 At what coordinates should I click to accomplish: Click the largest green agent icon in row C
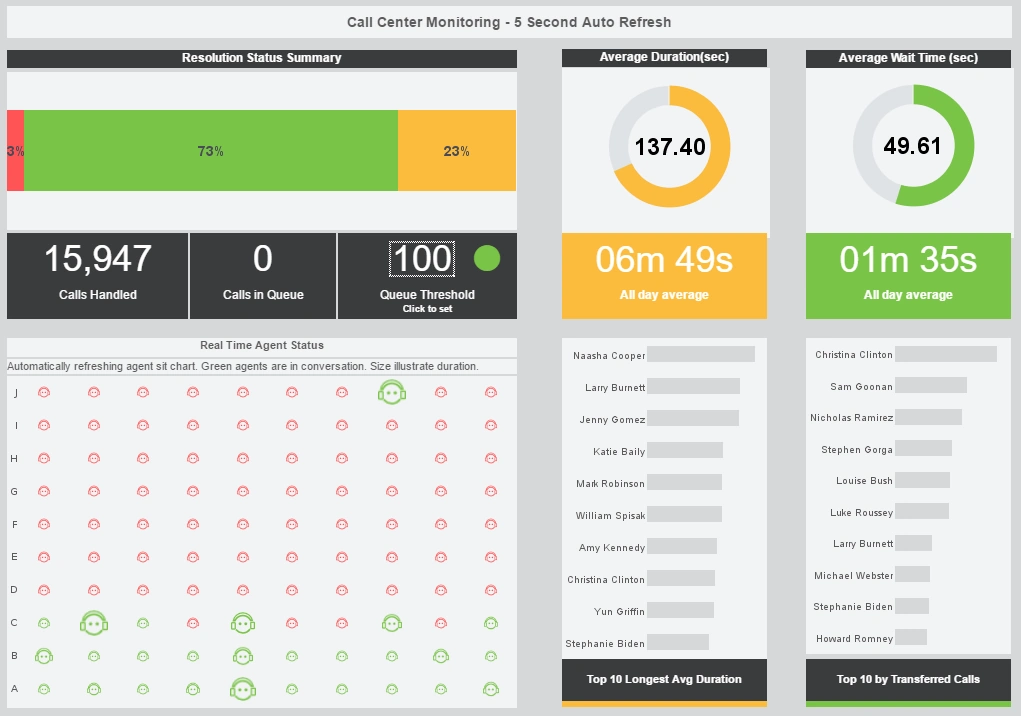point(93,622)
